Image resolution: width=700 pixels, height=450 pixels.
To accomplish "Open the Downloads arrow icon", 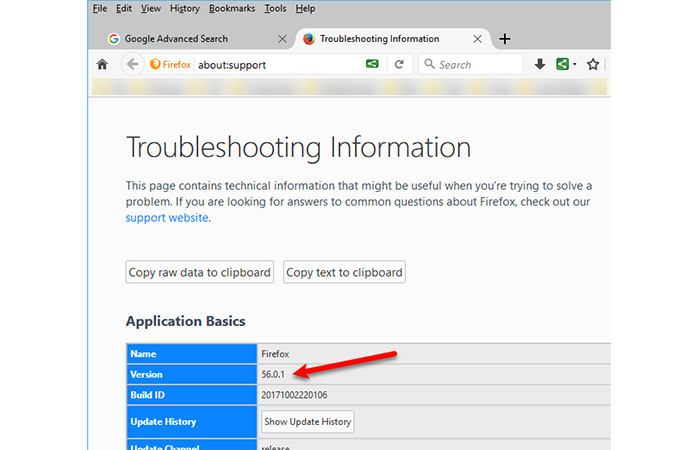I will (540, 64).
